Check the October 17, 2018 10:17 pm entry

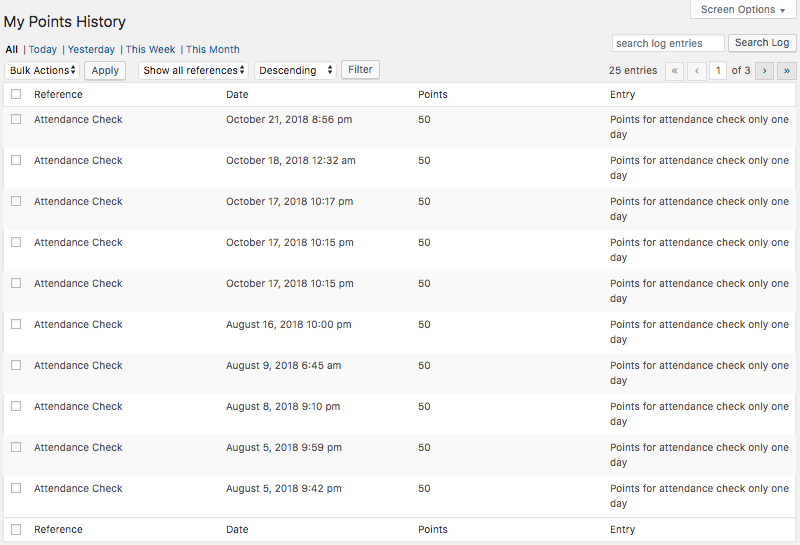pos(16,201)
